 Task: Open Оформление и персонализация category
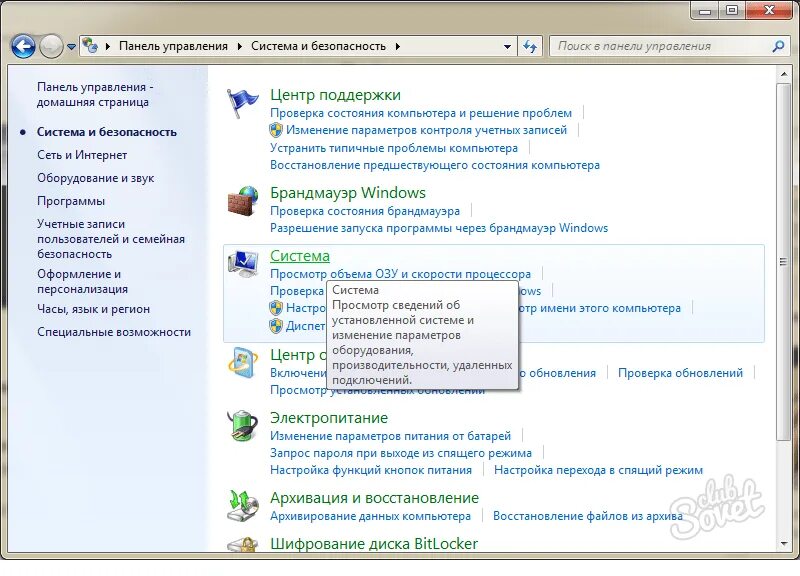[x=82, y=281]
